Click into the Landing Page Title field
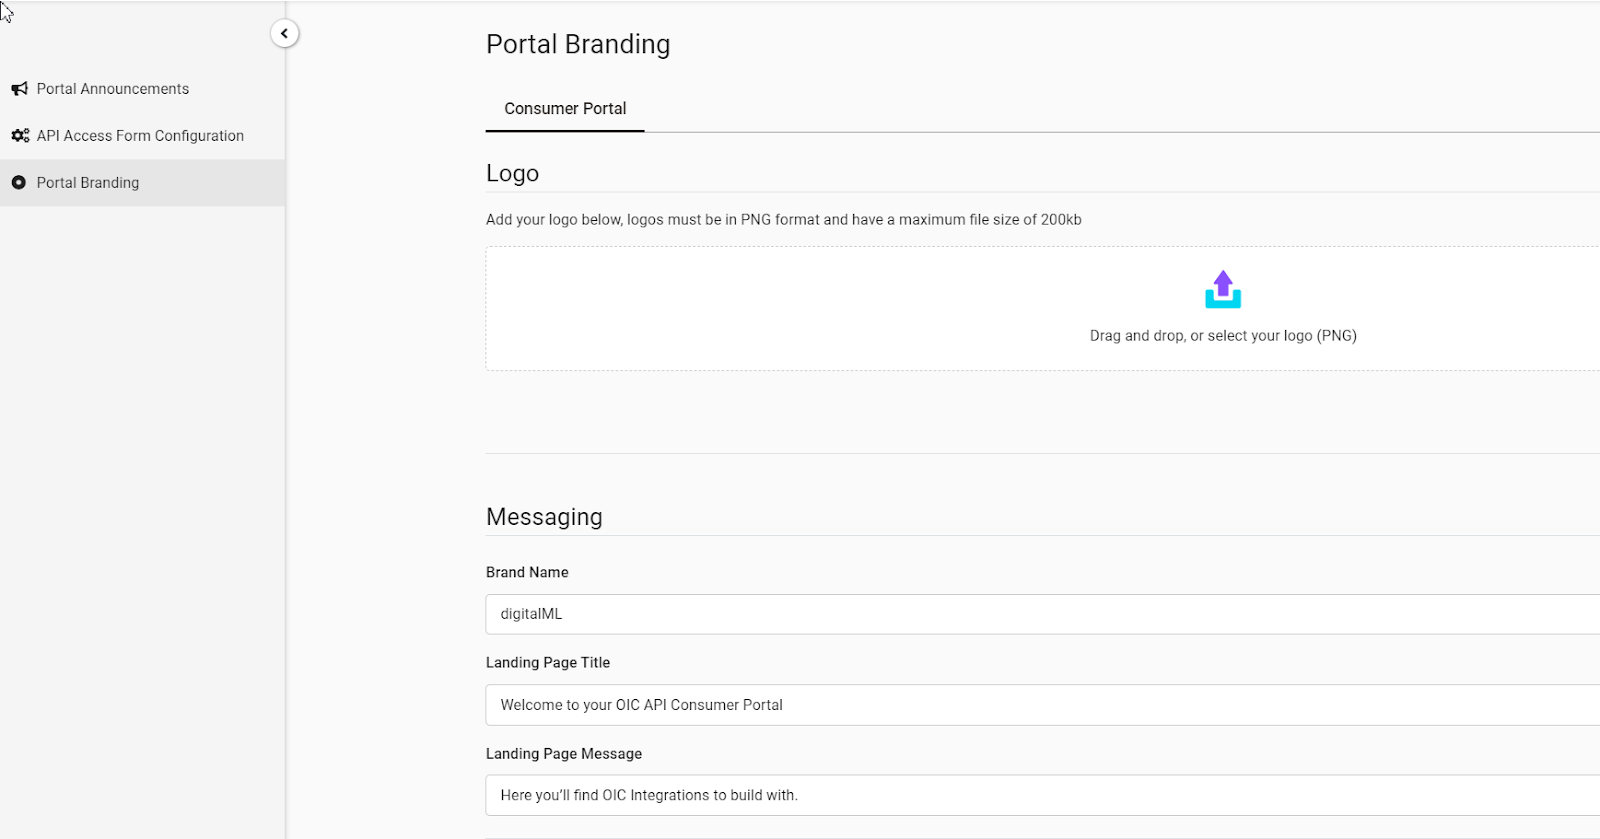The width and height of the screenshot is (1600, 839). pos(1040,705)
